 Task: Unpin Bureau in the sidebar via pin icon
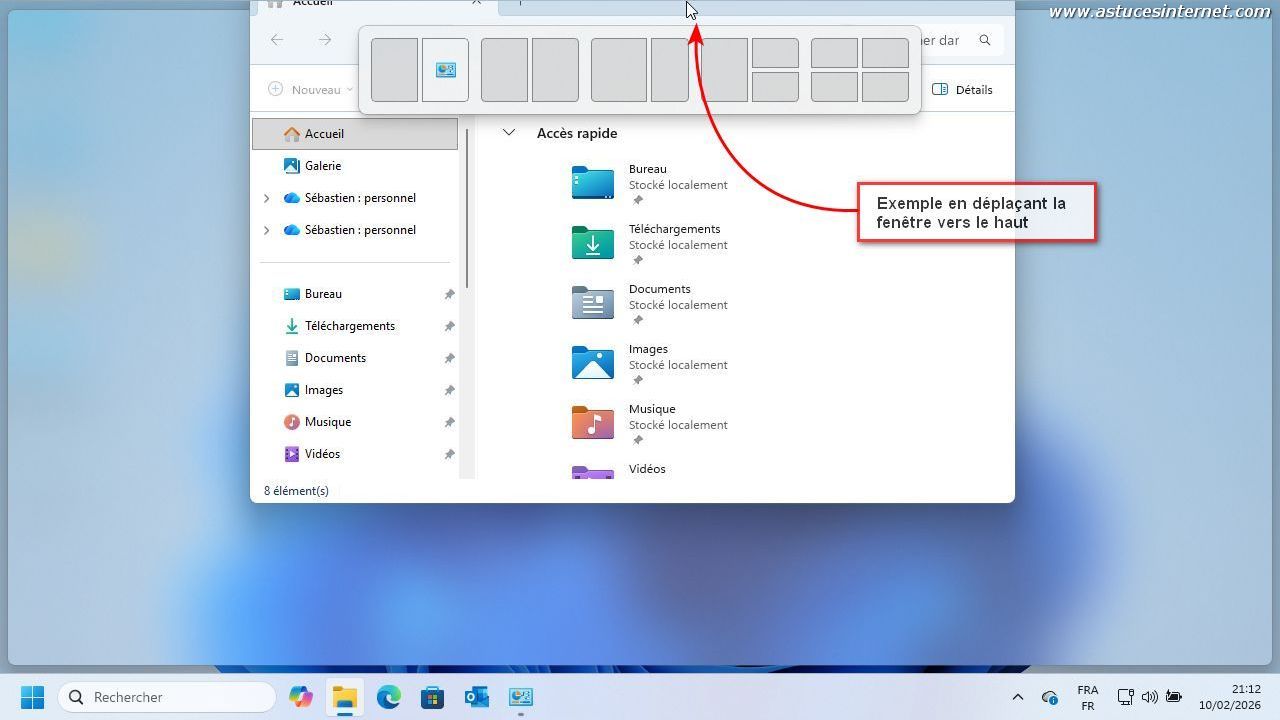pyautogui.click(x=449, y=294)
